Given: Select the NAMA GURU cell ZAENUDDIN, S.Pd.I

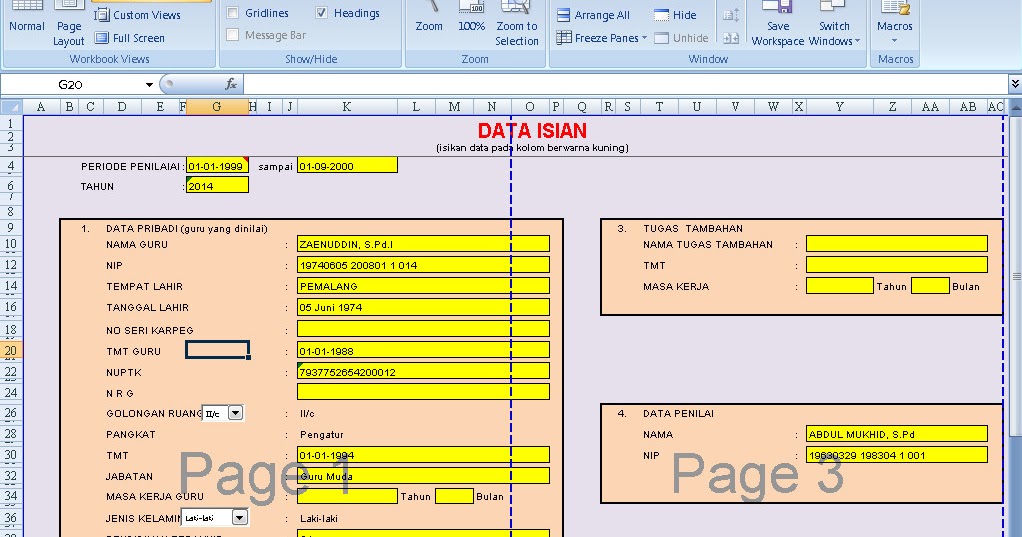Looking at the screenshot, I should (x=423, y=244).
